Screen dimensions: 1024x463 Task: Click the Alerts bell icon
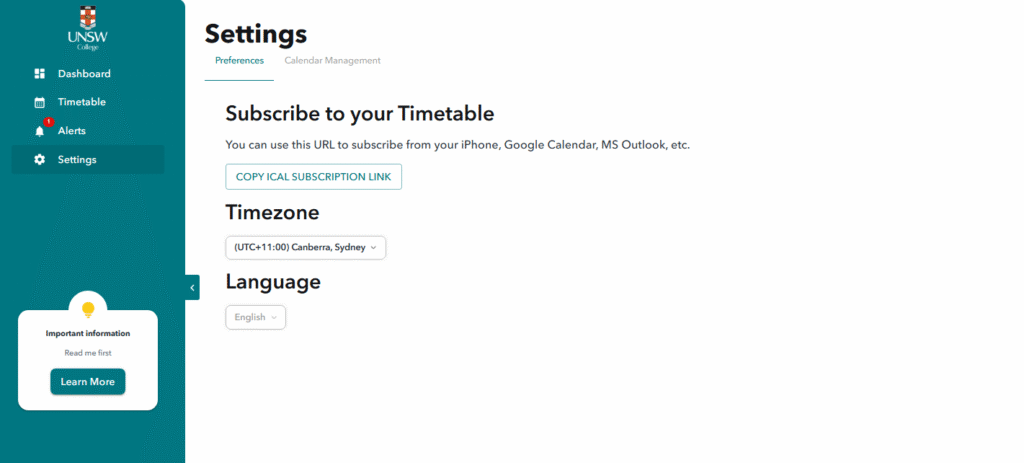click(x=40, y=131)
